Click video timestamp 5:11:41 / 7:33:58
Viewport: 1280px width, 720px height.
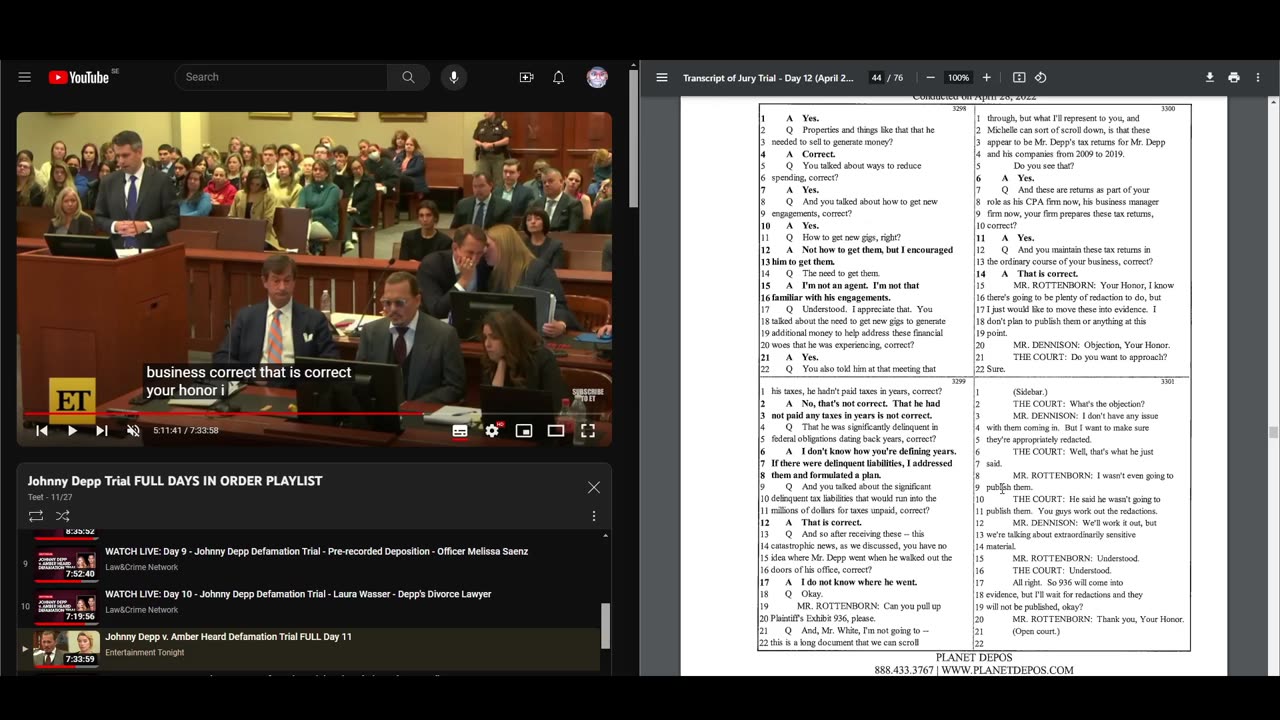click(186, 430)
